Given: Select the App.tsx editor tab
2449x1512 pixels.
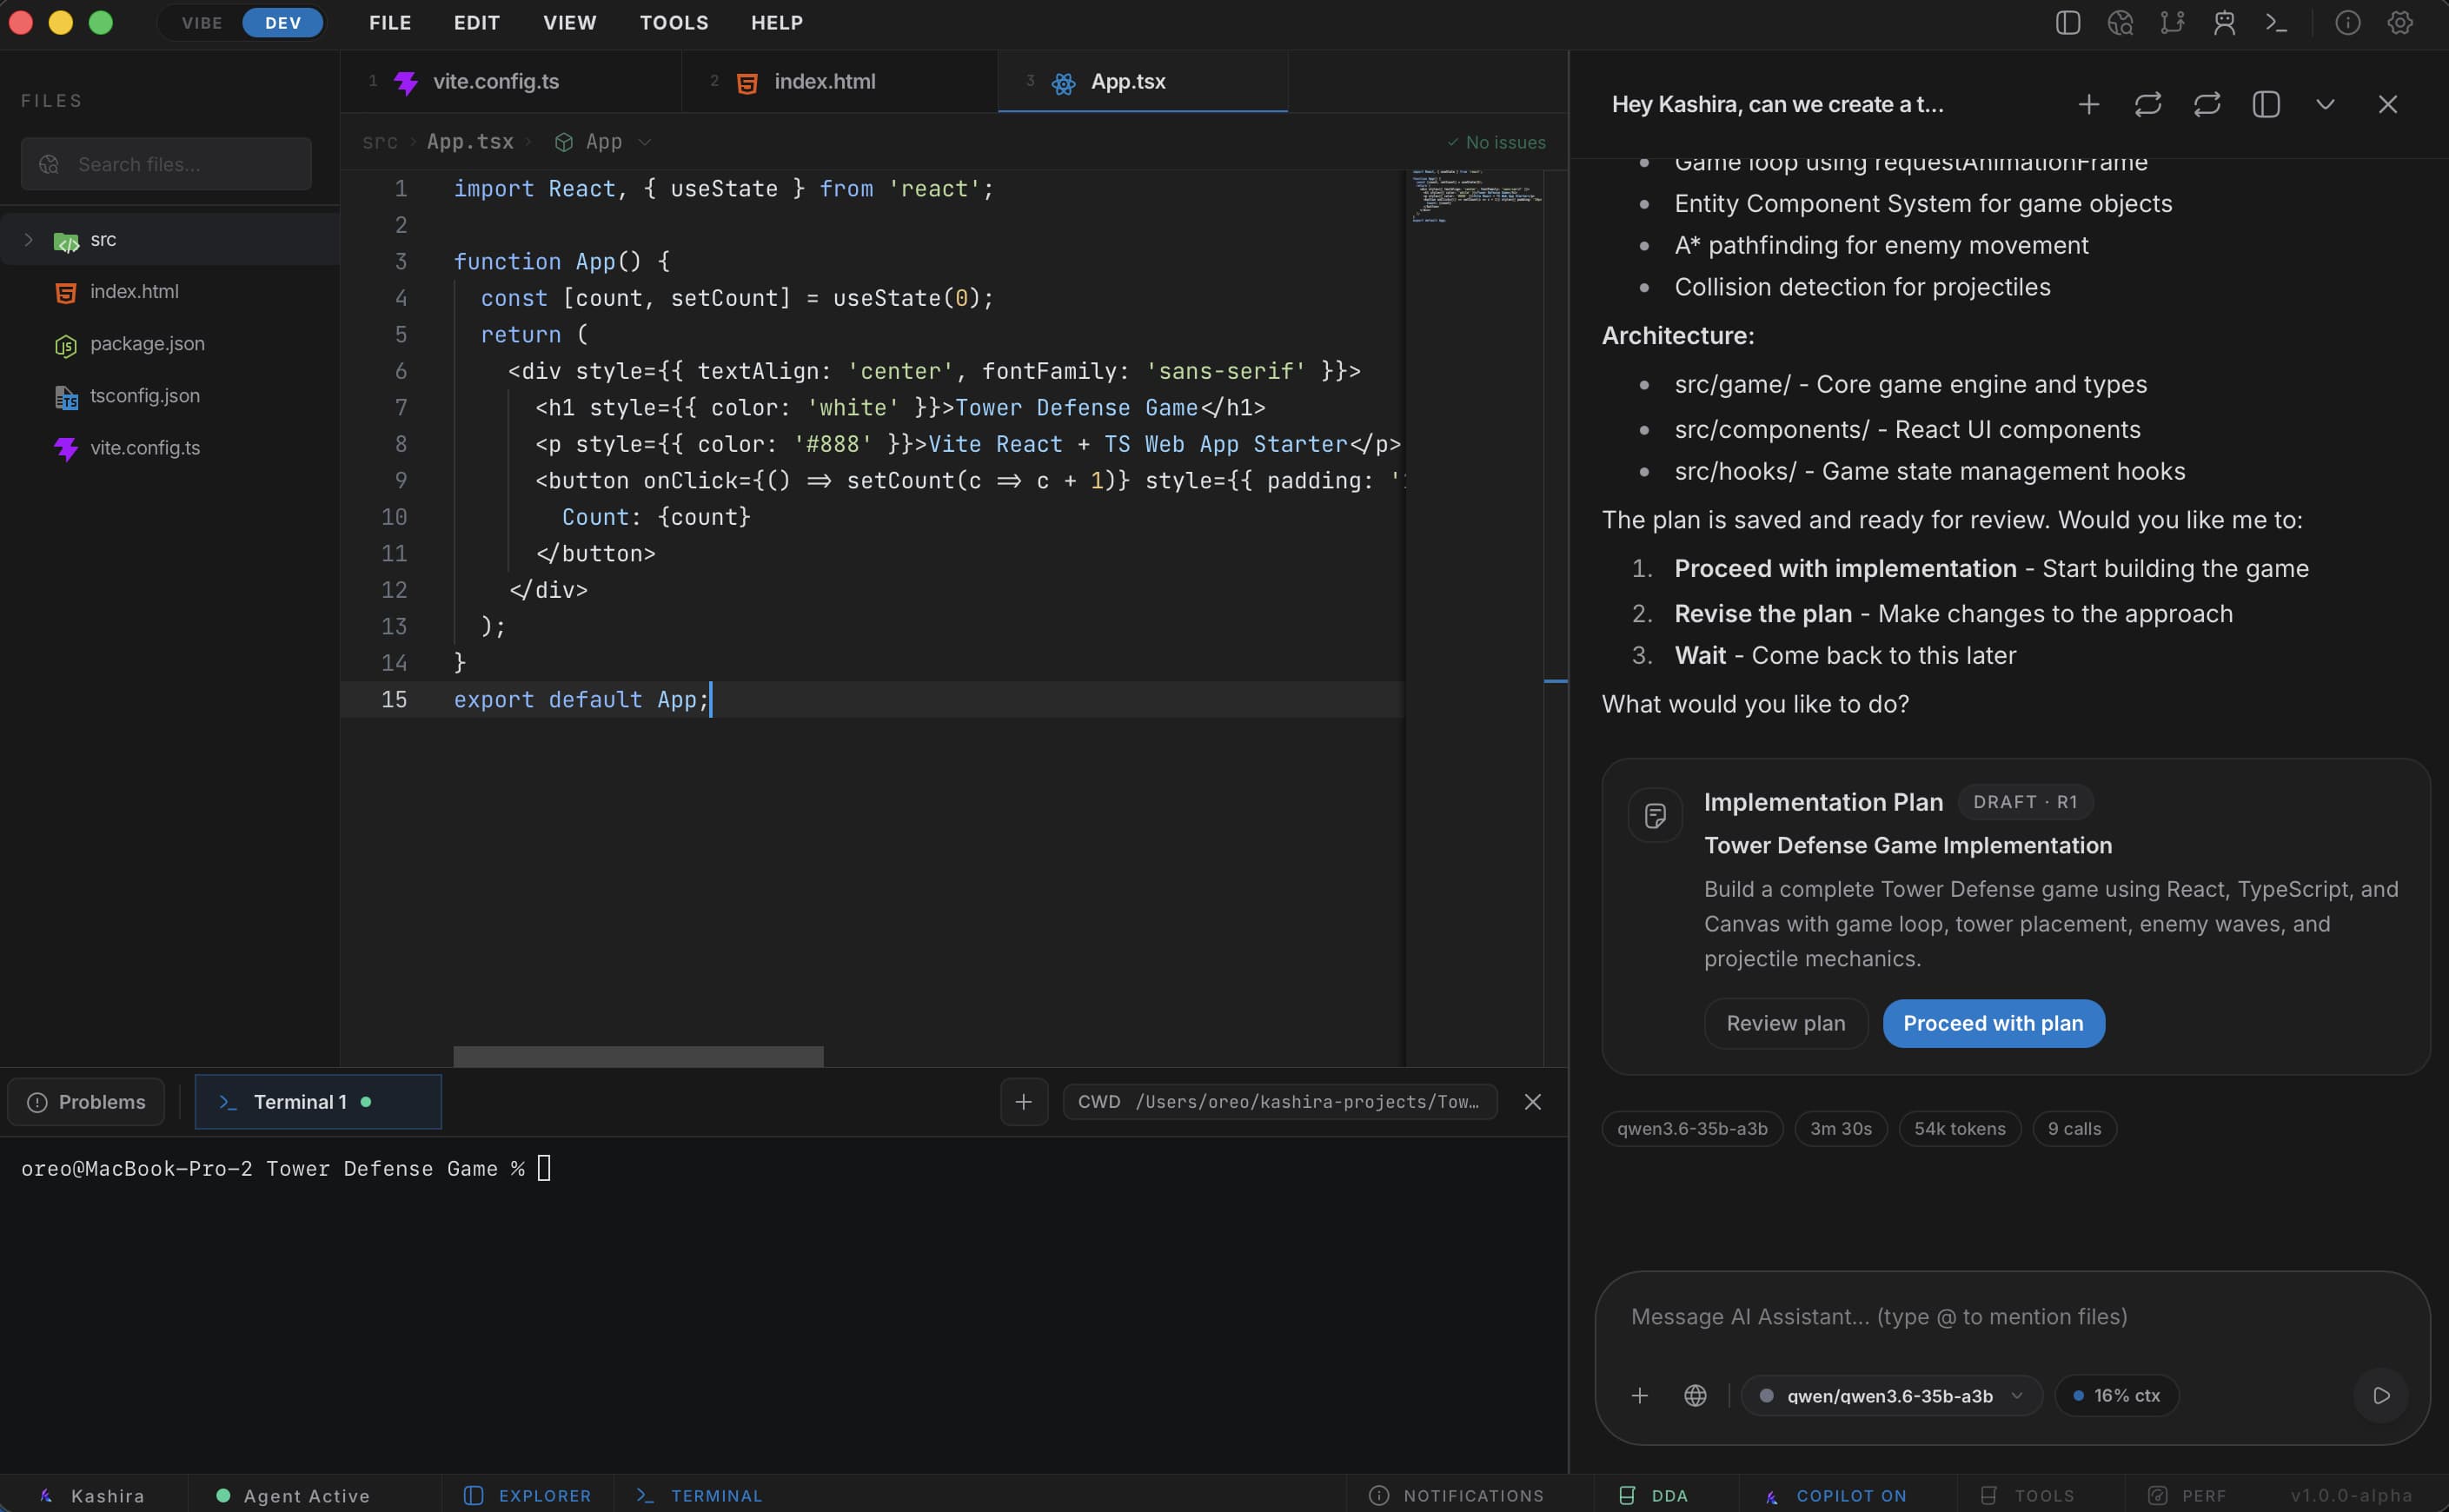Looking at the screenshot, I should coord(1143,82).
